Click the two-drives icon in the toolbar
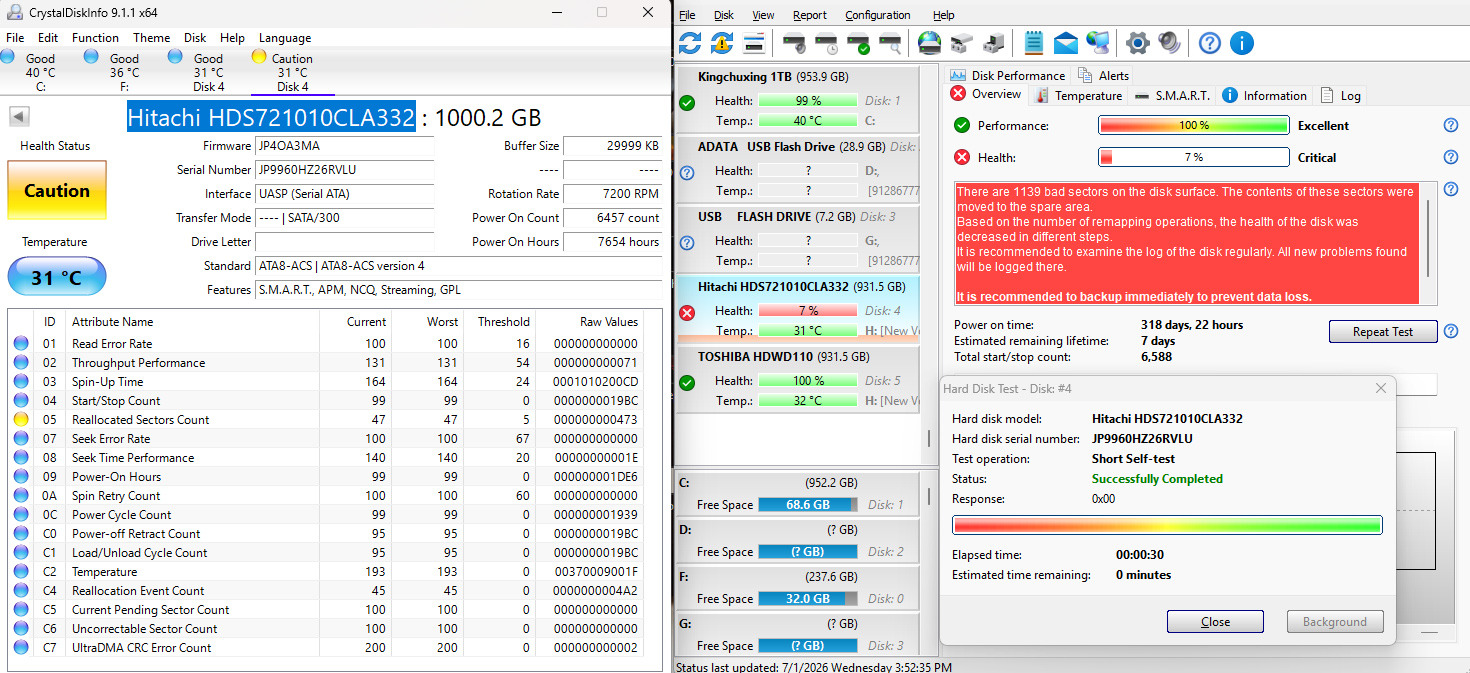 (x=961, y=43)
